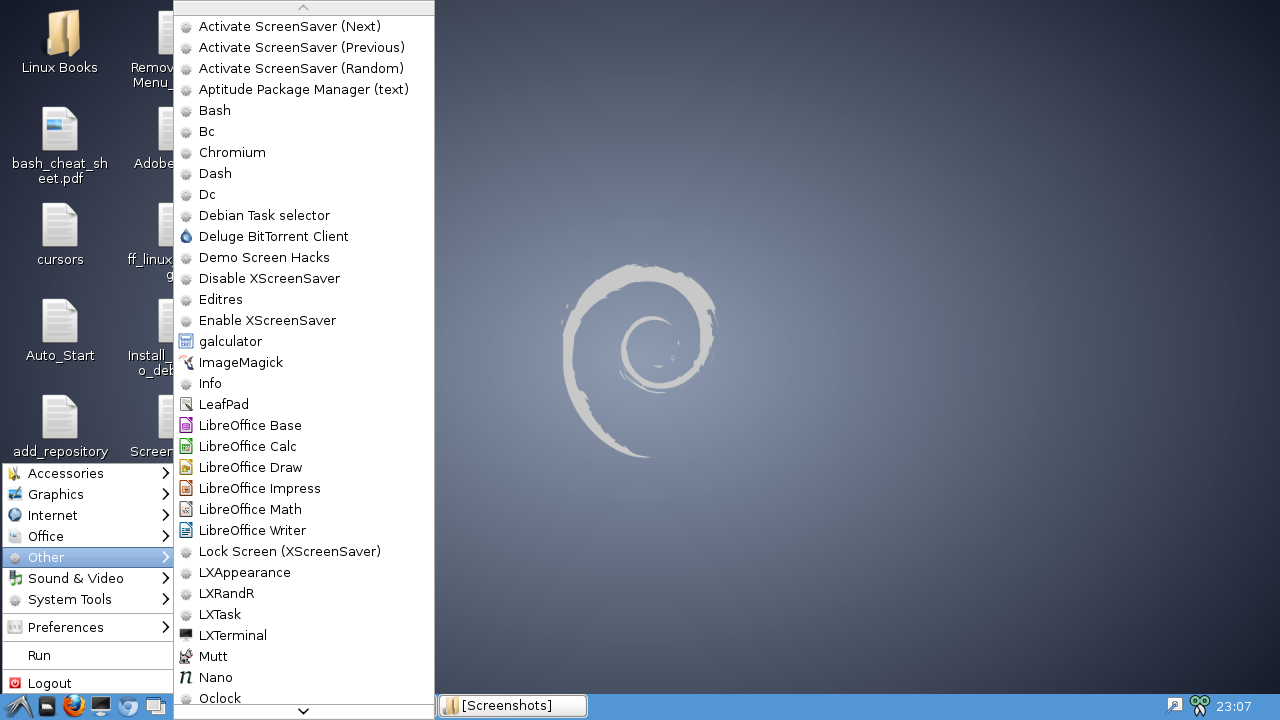Open LeafPad text editor
This screenshot has height=720, width=1280.
(x=304, y=405)
